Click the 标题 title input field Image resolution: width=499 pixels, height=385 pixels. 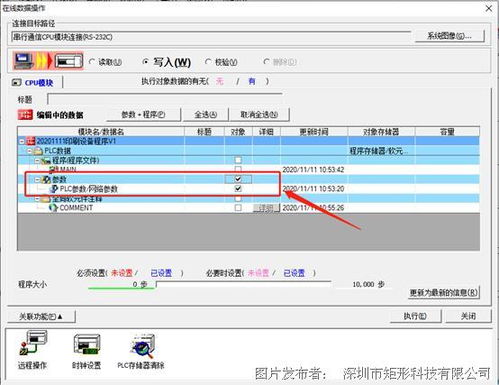pyautogui.click(x=165, y=99)
